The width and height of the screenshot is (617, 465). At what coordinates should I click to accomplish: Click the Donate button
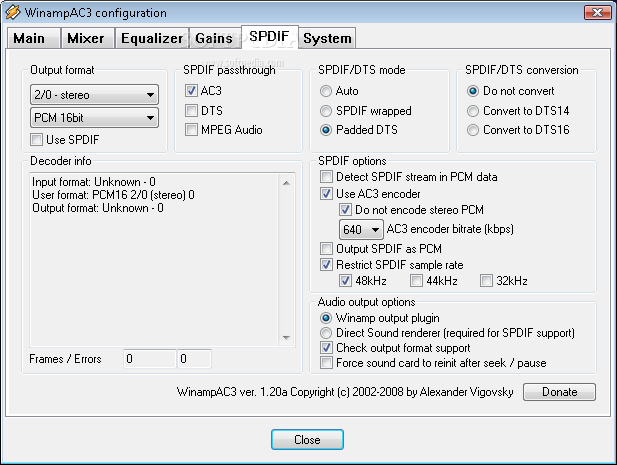click(x=559, y=392)
